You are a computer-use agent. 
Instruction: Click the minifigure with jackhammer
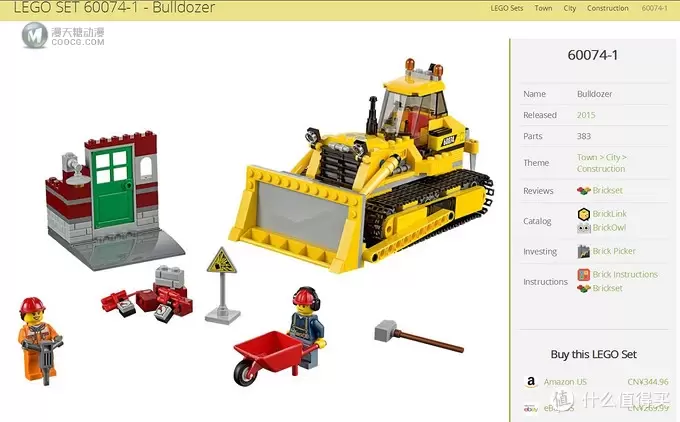[39, 340]
